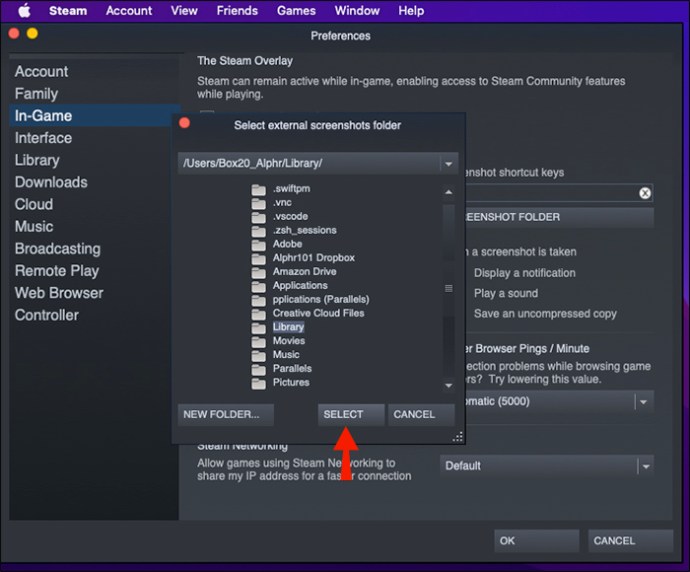Select the In-Game preferences category
Viewport: 690px width, 572px height.
(95, 116)
